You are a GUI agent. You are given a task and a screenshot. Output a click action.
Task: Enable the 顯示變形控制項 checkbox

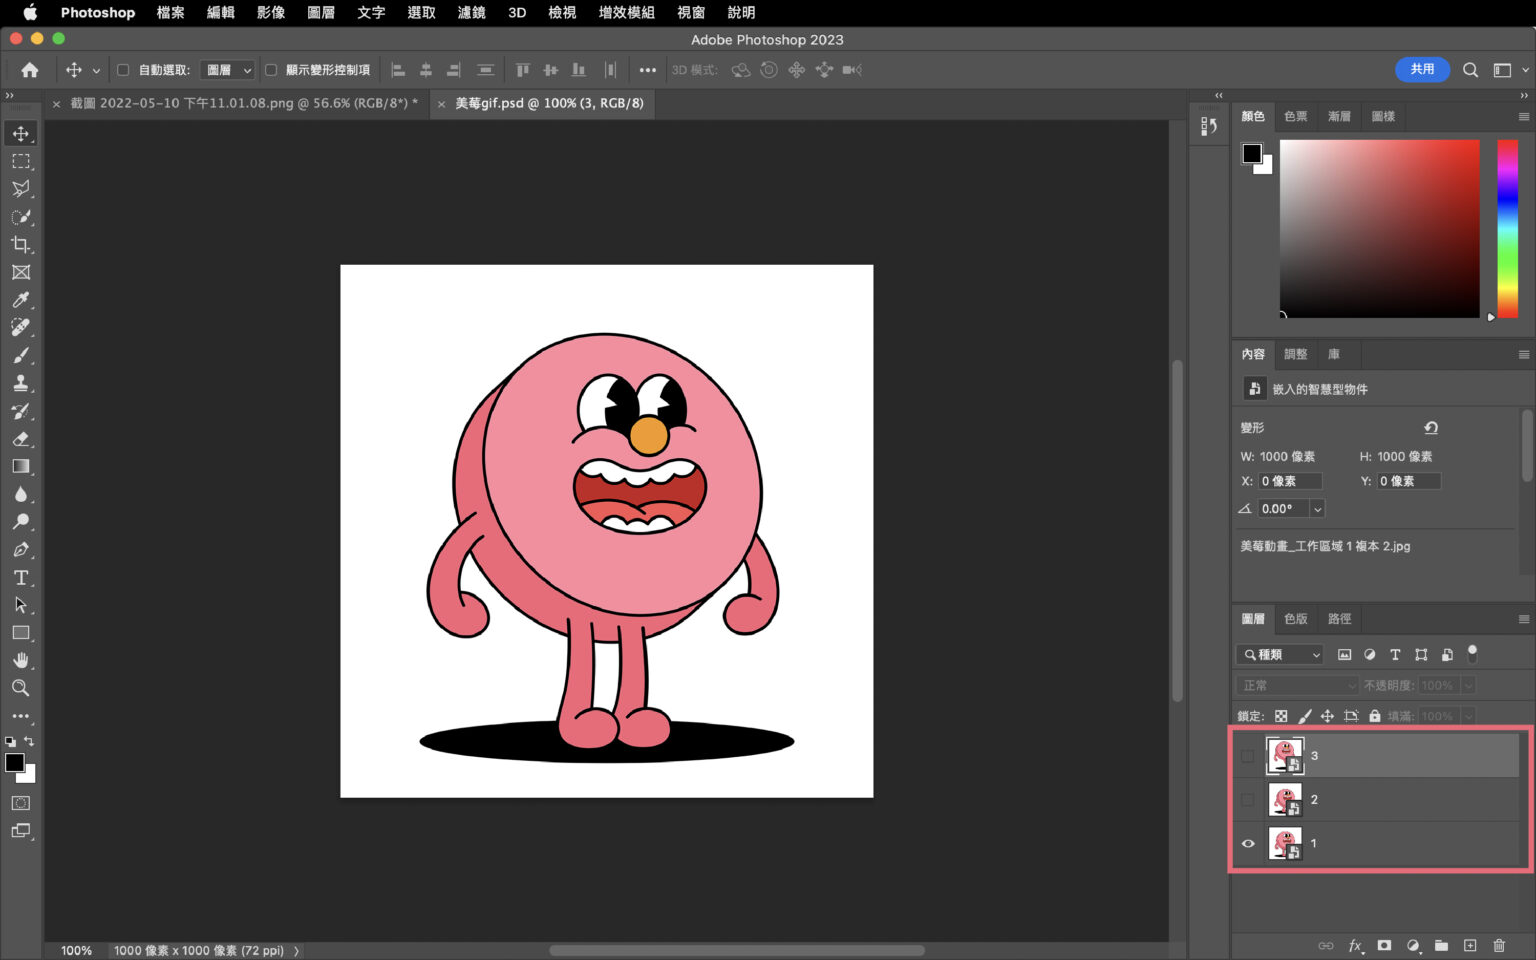(271, 70)
